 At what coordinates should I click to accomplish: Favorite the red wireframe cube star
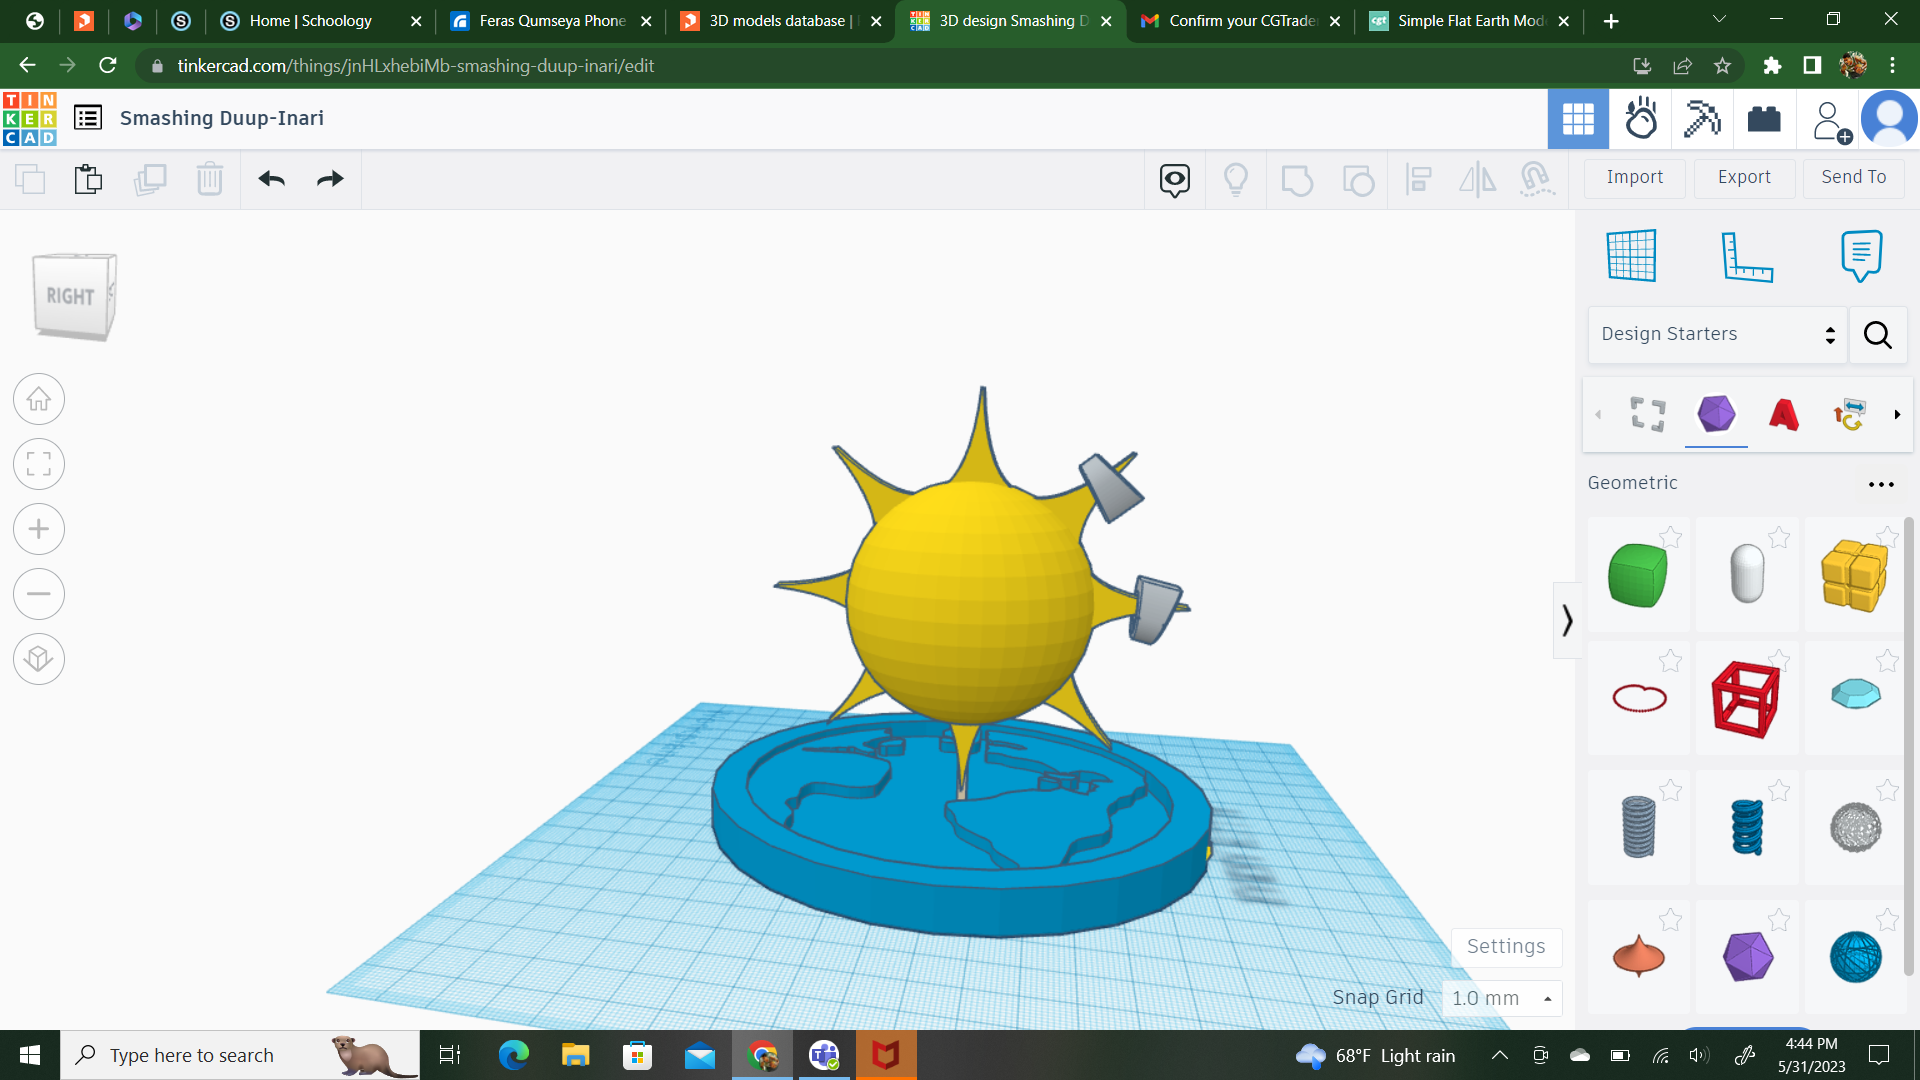click(1779, 660)
